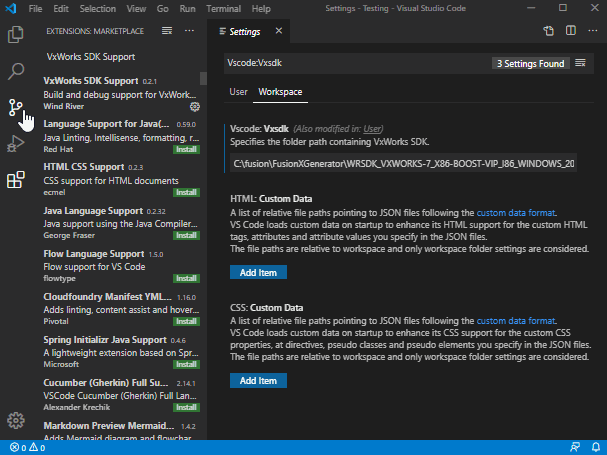This screenshot has width=607, height=455.
Task: Clear extensions search results icon
Action: point(167,31)
